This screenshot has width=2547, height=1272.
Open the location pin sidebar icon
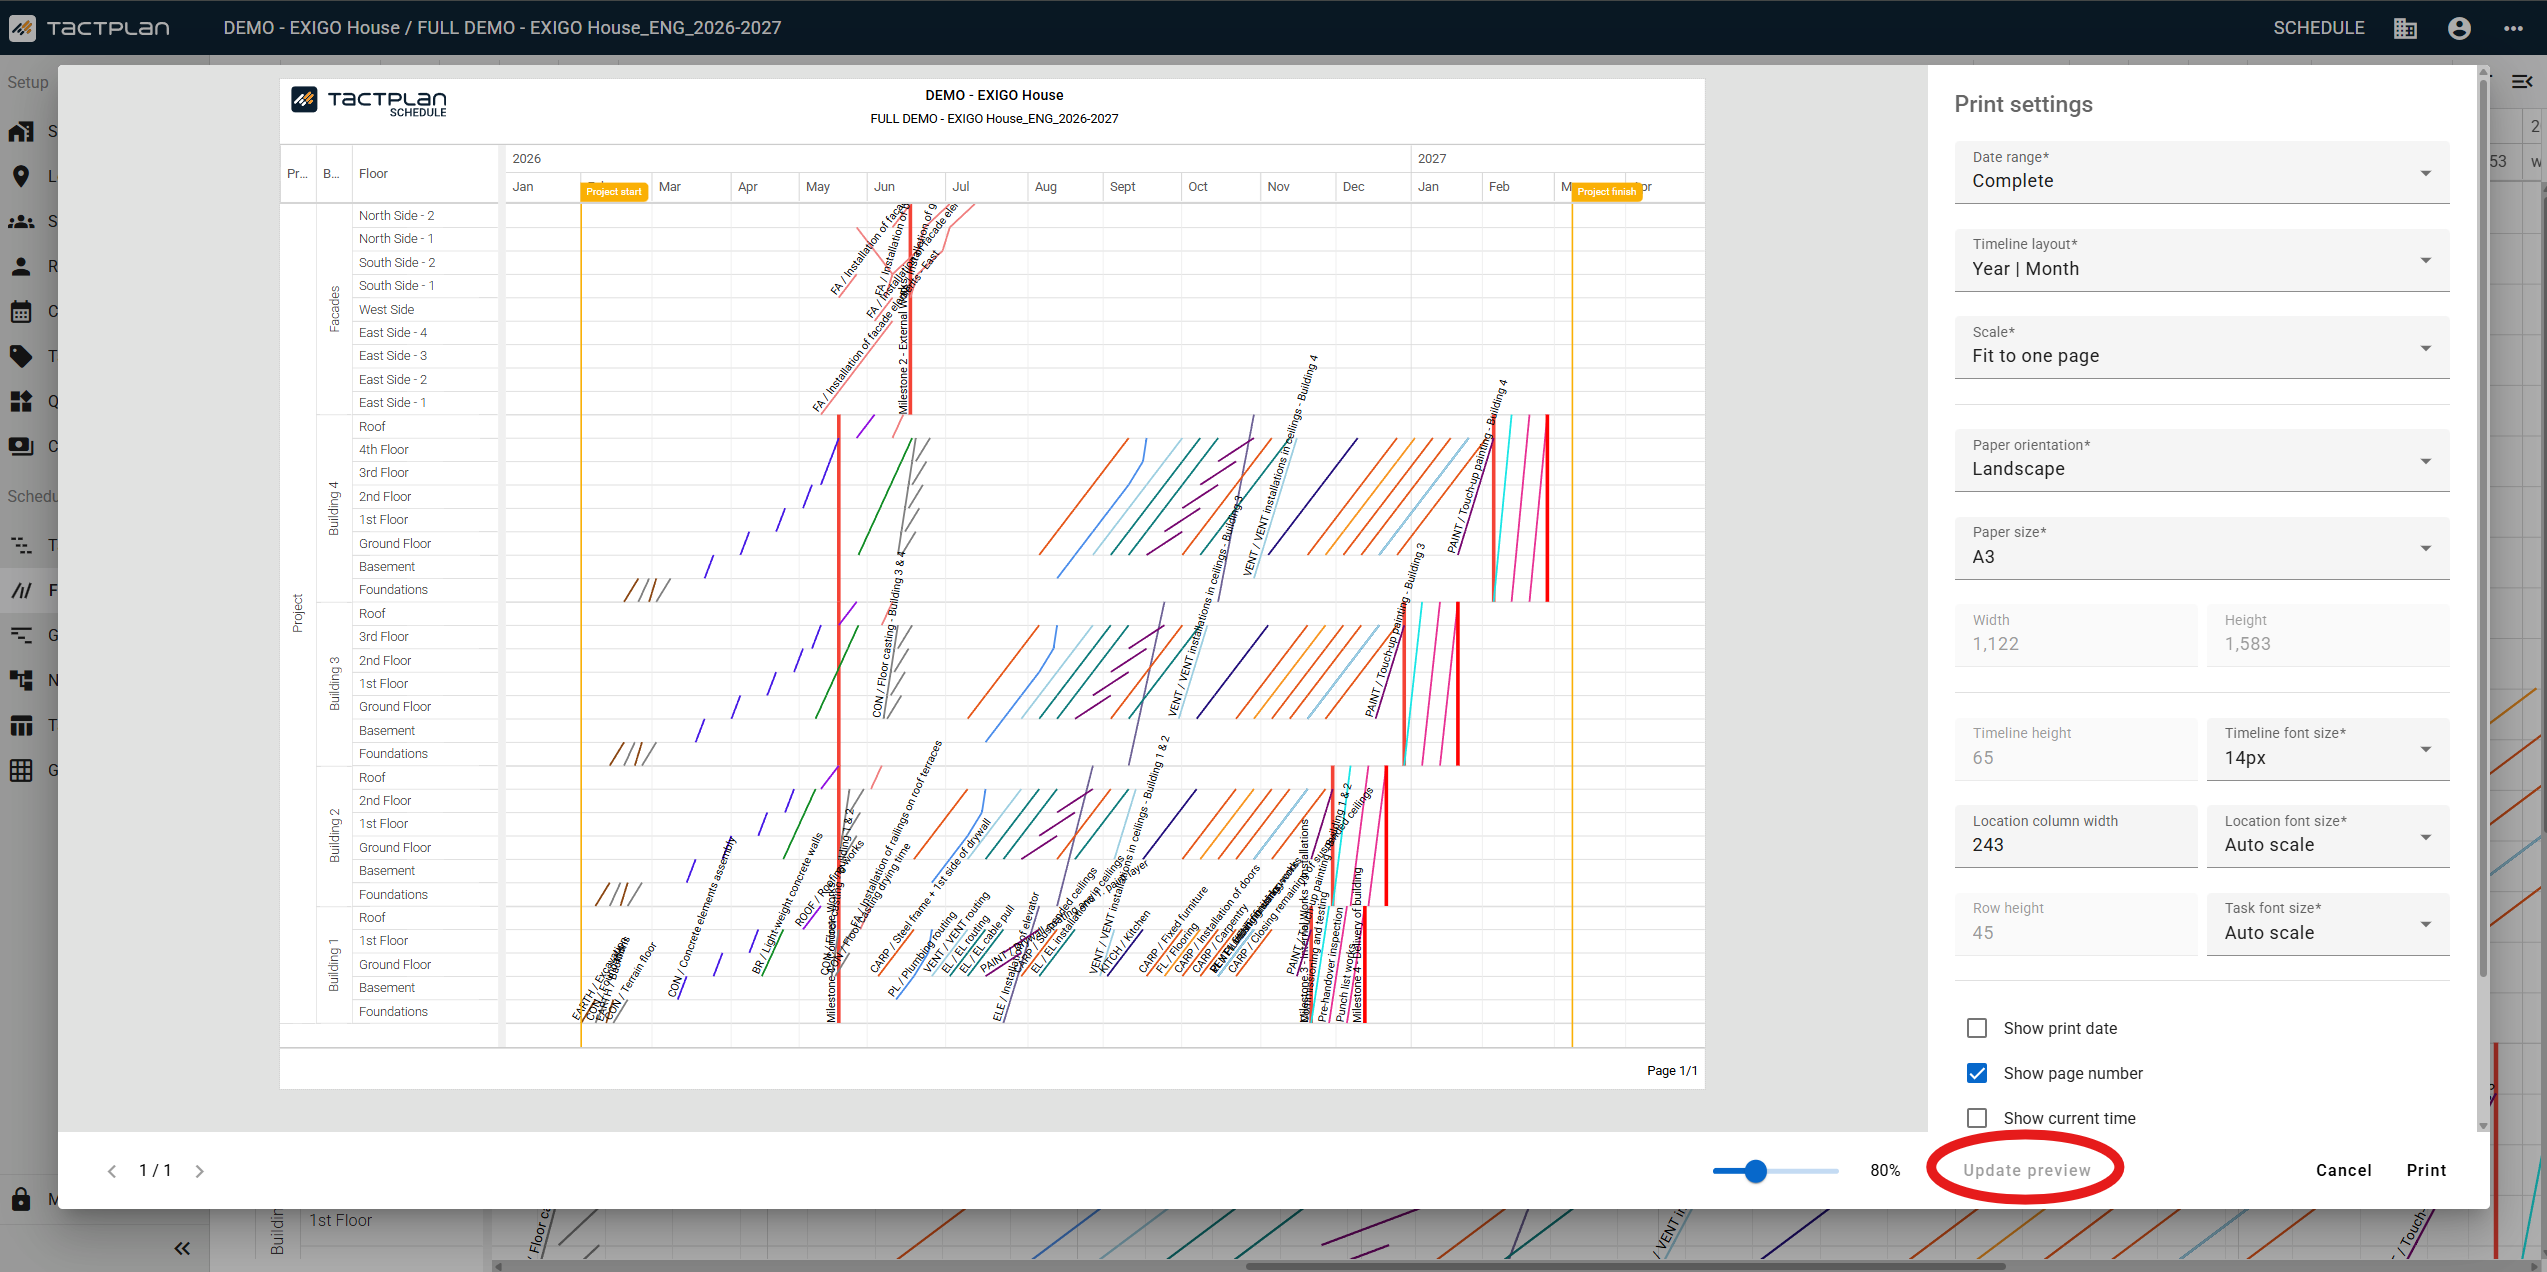21,176
